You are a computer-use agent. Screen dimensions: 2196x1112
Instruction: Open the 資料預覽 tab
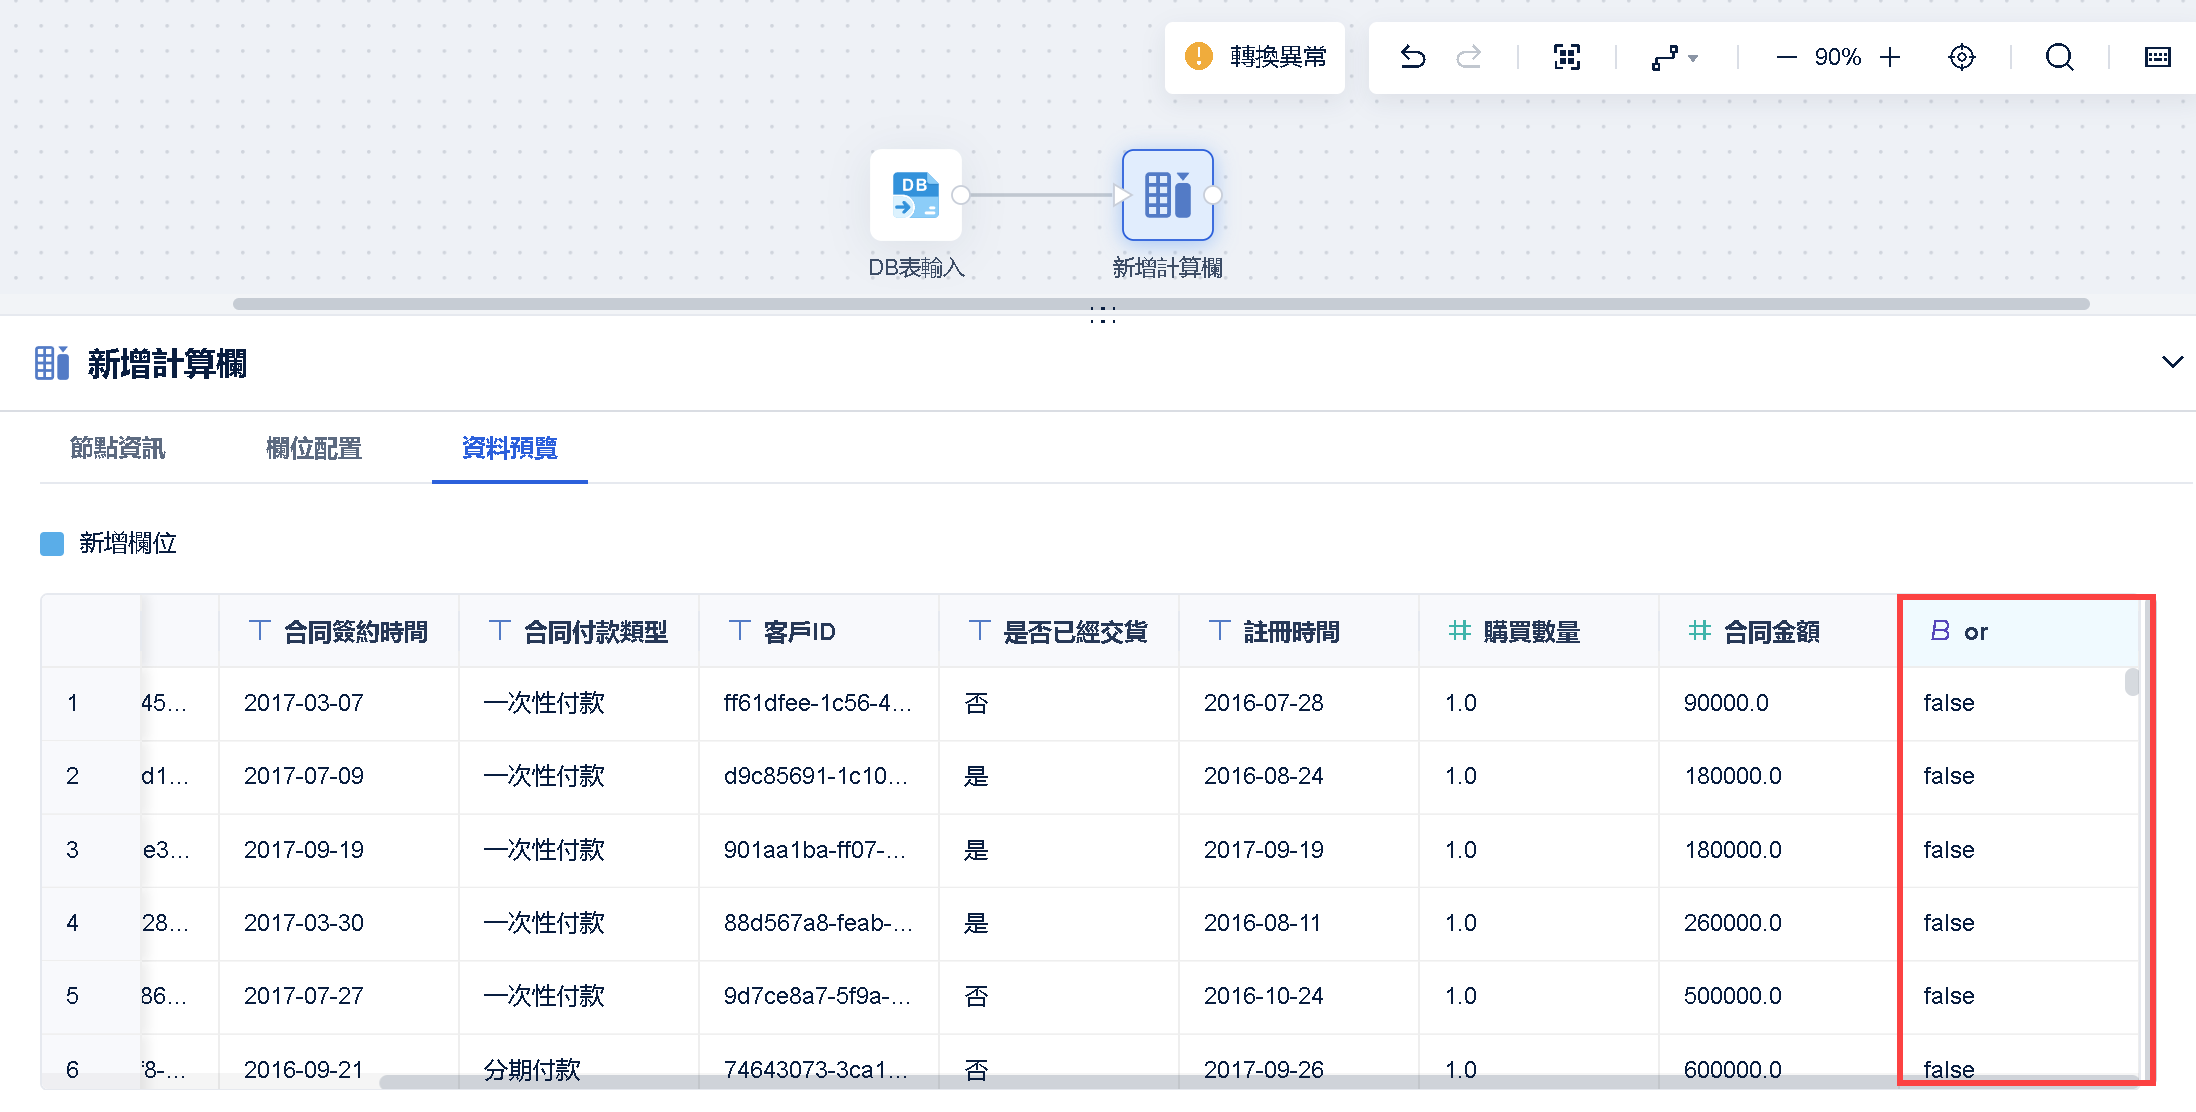[509, 448]
